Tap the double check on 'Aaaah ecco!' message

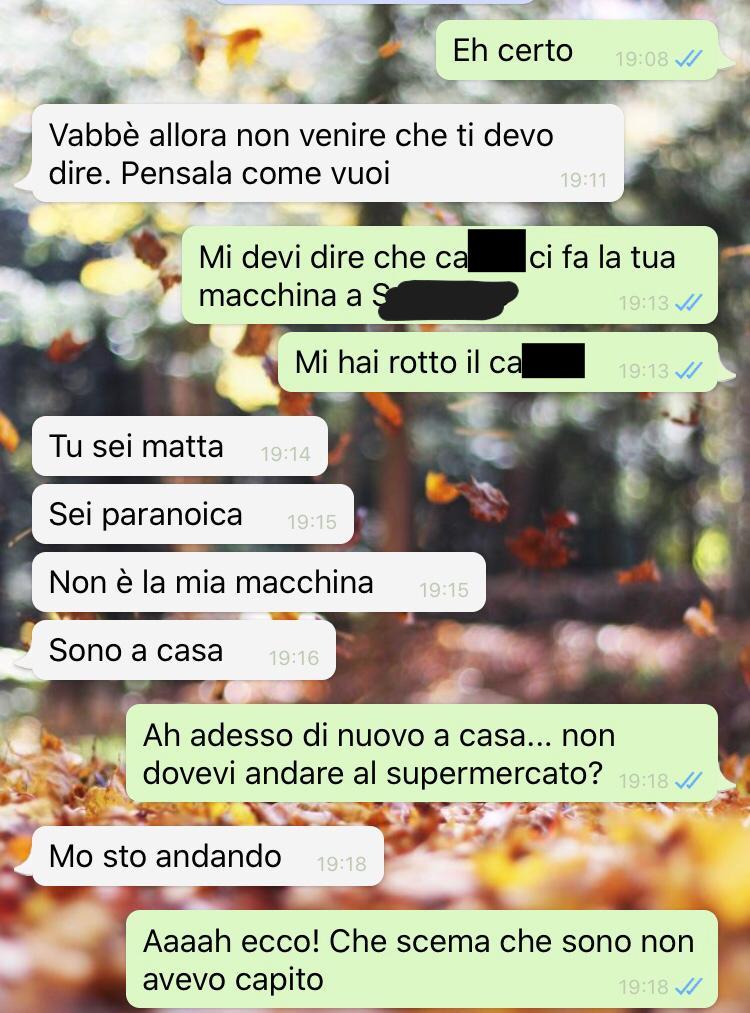click(688, 987)
